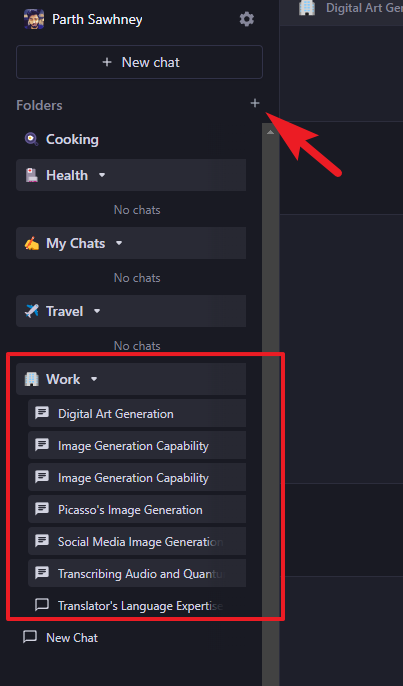Click the Health folder hospital icon
The image size is (403, 686).
[32, 175]
